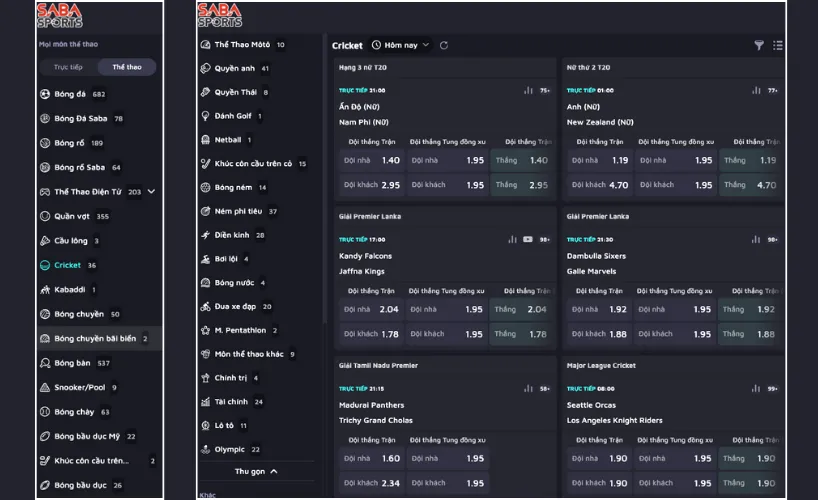Image resolution: width=818 pixels, height=500 pixels.
Task: Click the refresh icon beside Hôm nay
Action: point(444,45)
